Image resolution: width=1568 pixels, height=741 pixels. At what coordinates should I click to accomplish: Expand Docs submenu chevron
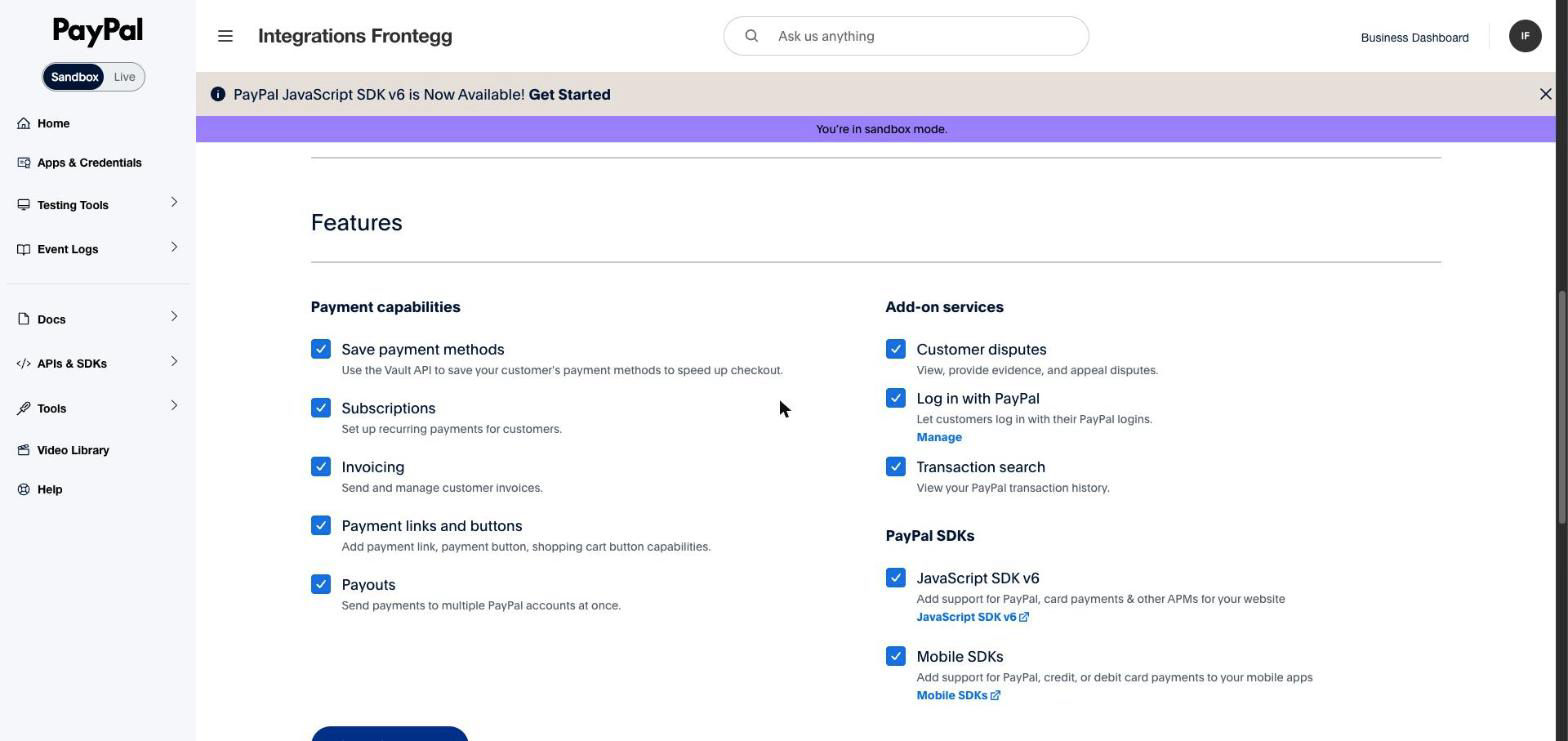click(x=174, y=317)
